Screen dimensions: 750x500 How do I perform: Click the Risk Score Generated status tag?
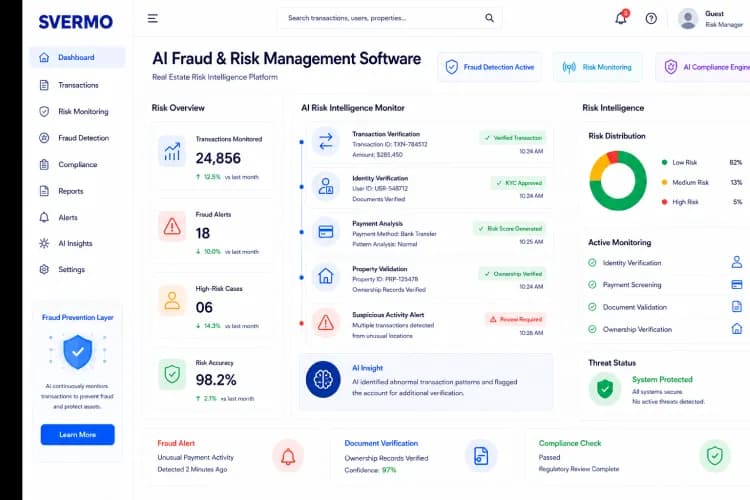509,229
